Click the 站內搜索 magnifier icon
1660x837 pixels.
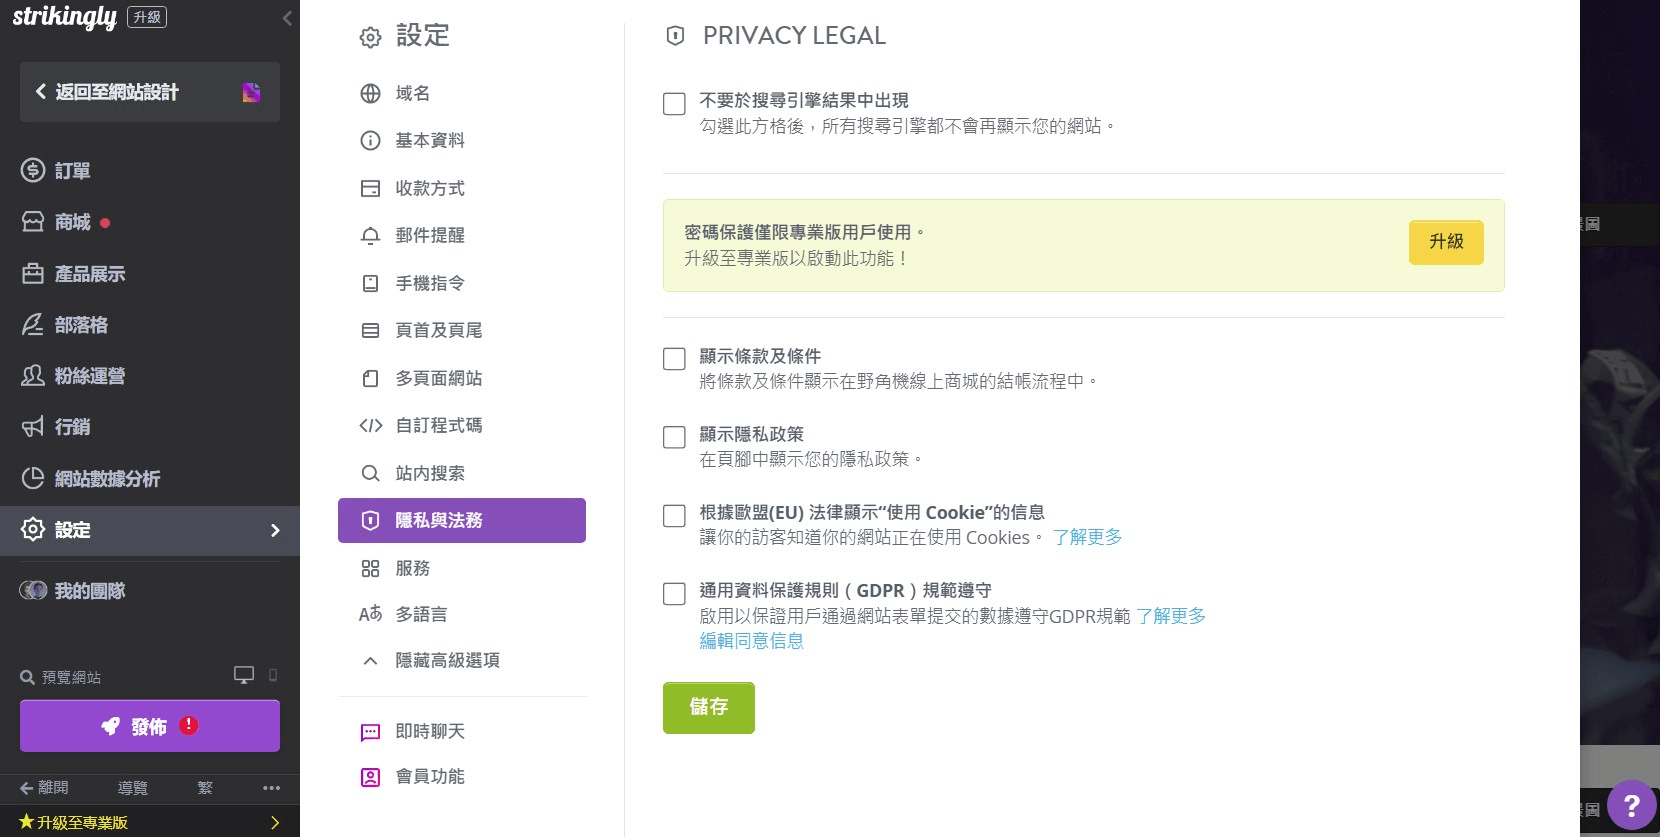click(x=370, y=473)
